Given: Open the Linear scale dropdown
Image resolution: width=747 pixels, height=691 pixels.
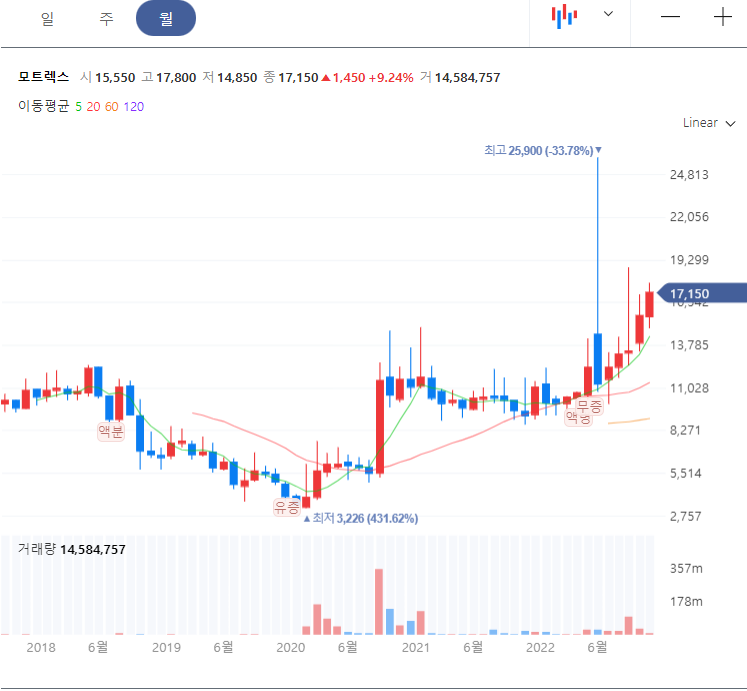Looking at the screenshot, I should click(708, 123).
